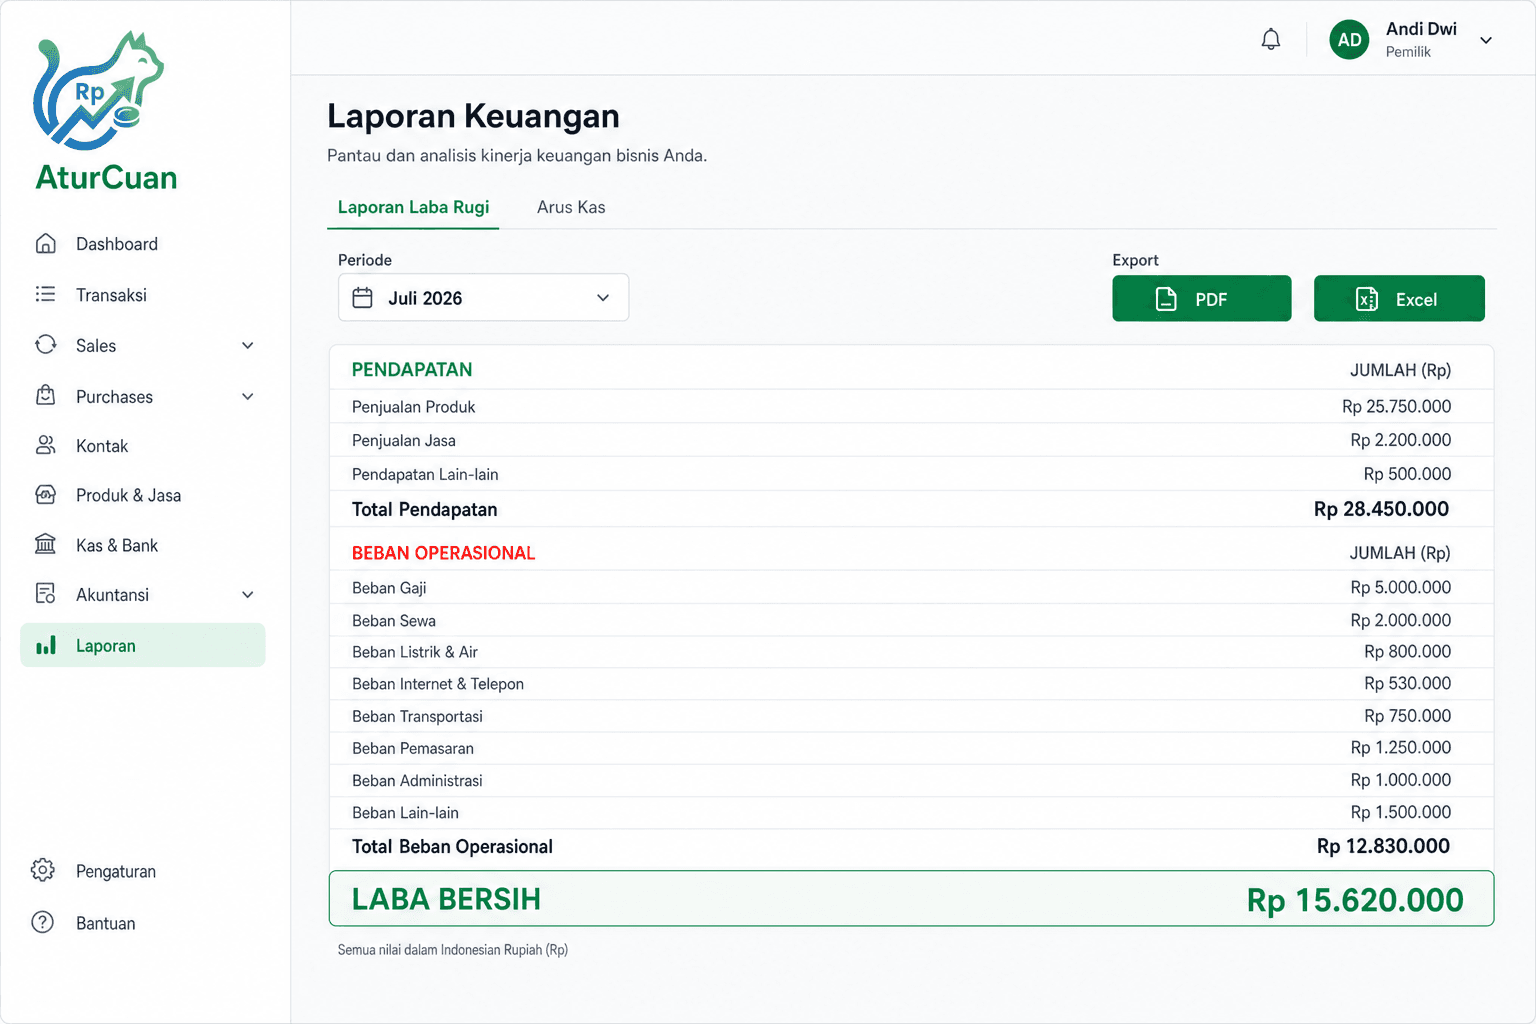Expand the Akuntansi submenu chevron

[248, 595]
